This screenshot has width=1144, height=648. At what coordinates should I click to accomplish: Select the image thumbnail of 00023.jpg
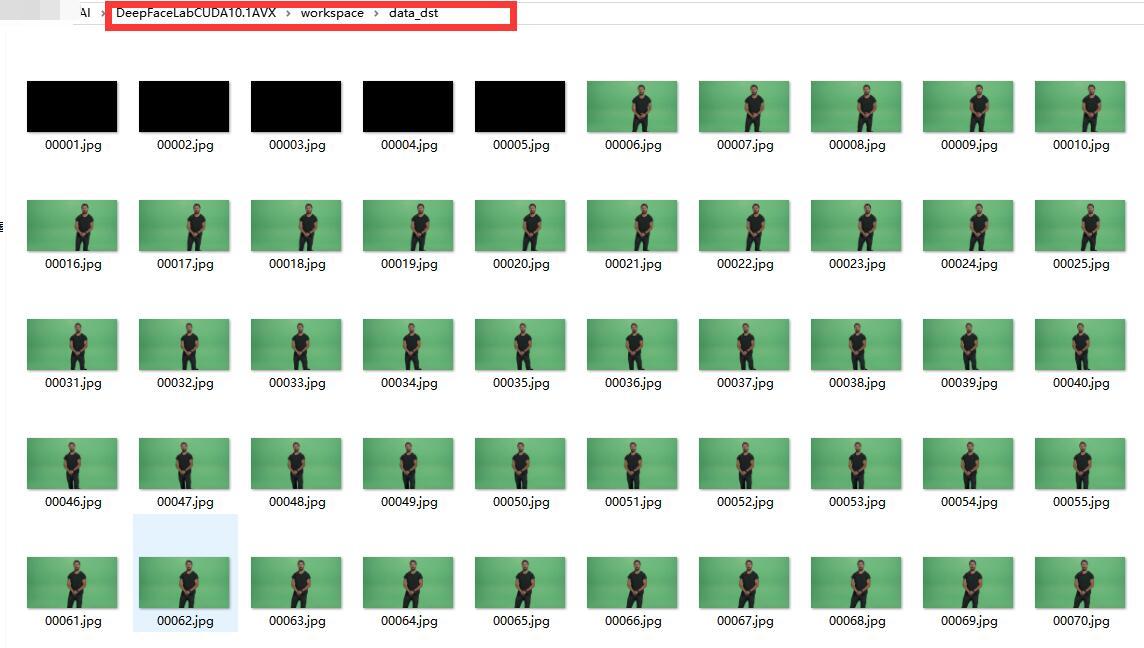856,225
